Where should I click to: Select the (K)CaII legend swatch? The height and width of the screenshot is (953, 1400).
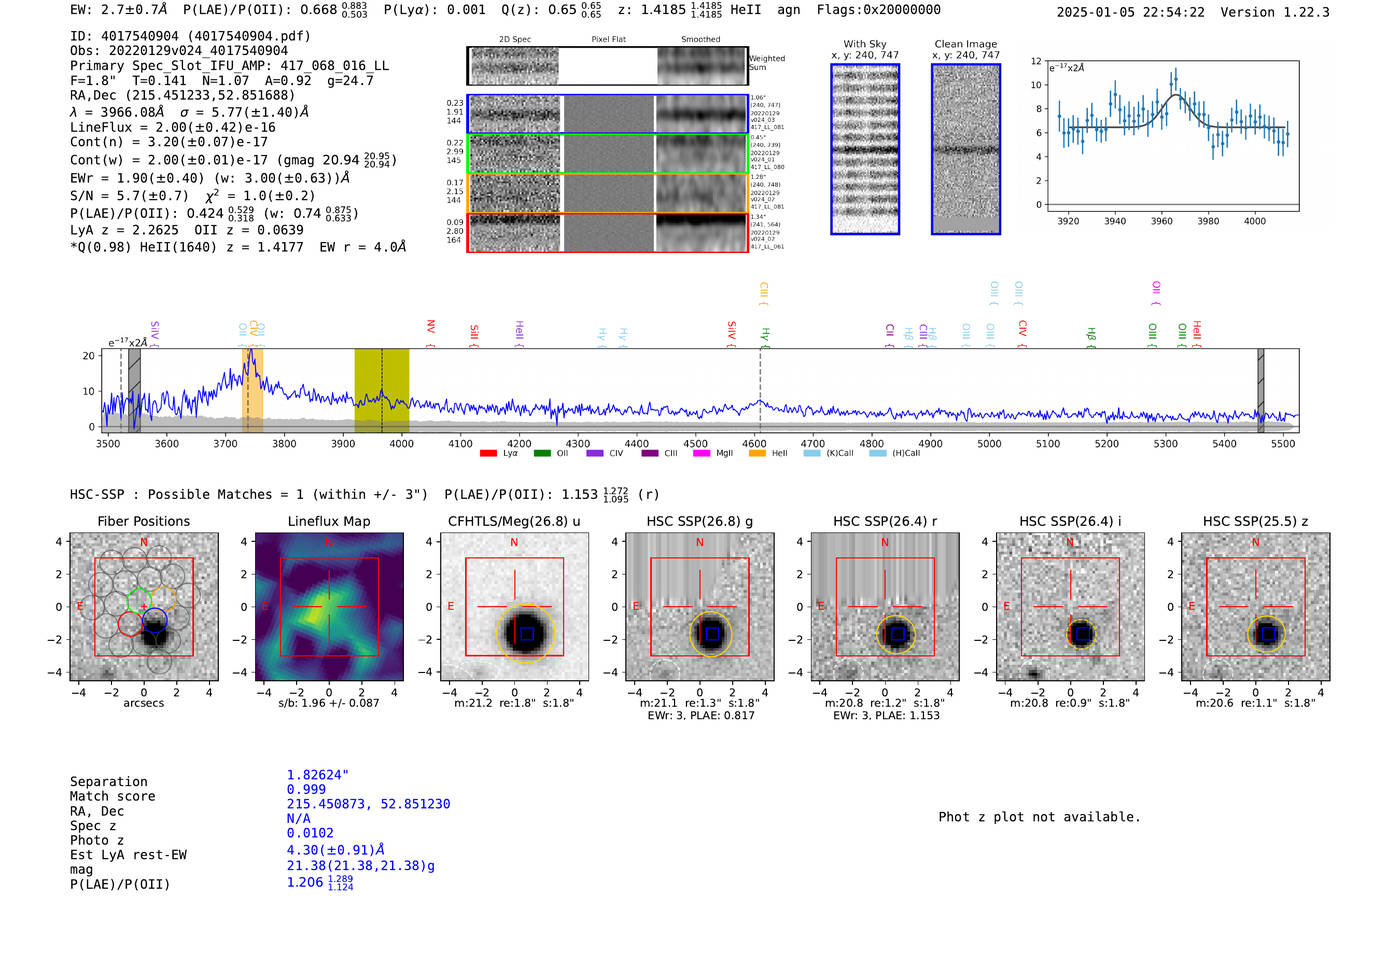pyautogui.click(x=812, y=454)
